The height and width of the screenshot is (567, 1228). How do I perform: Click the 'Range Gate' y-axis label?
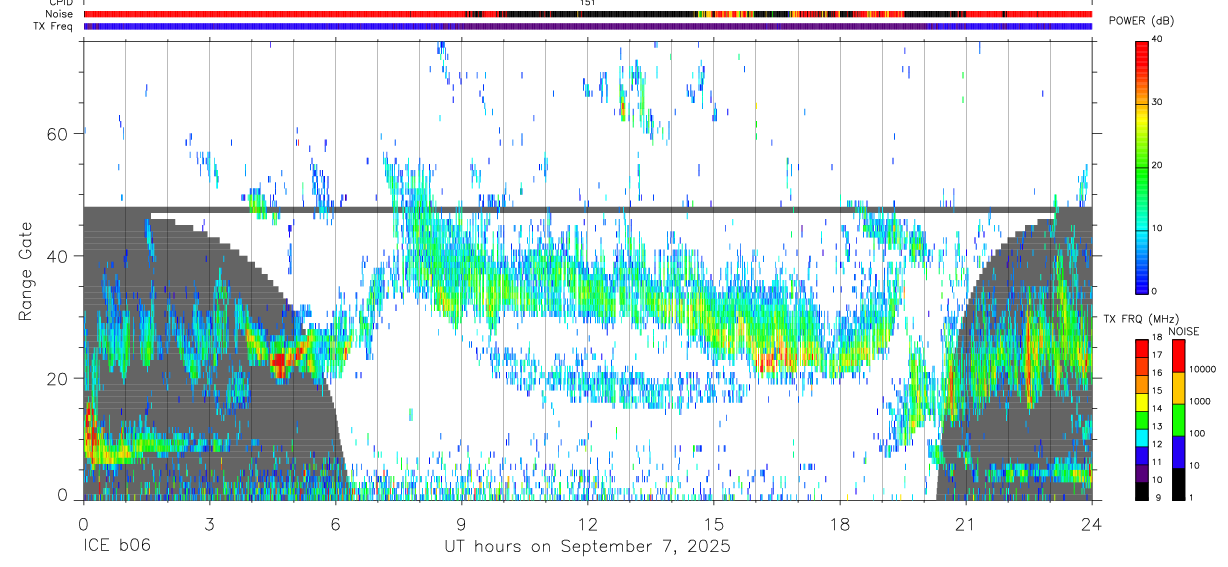point(26,271)
